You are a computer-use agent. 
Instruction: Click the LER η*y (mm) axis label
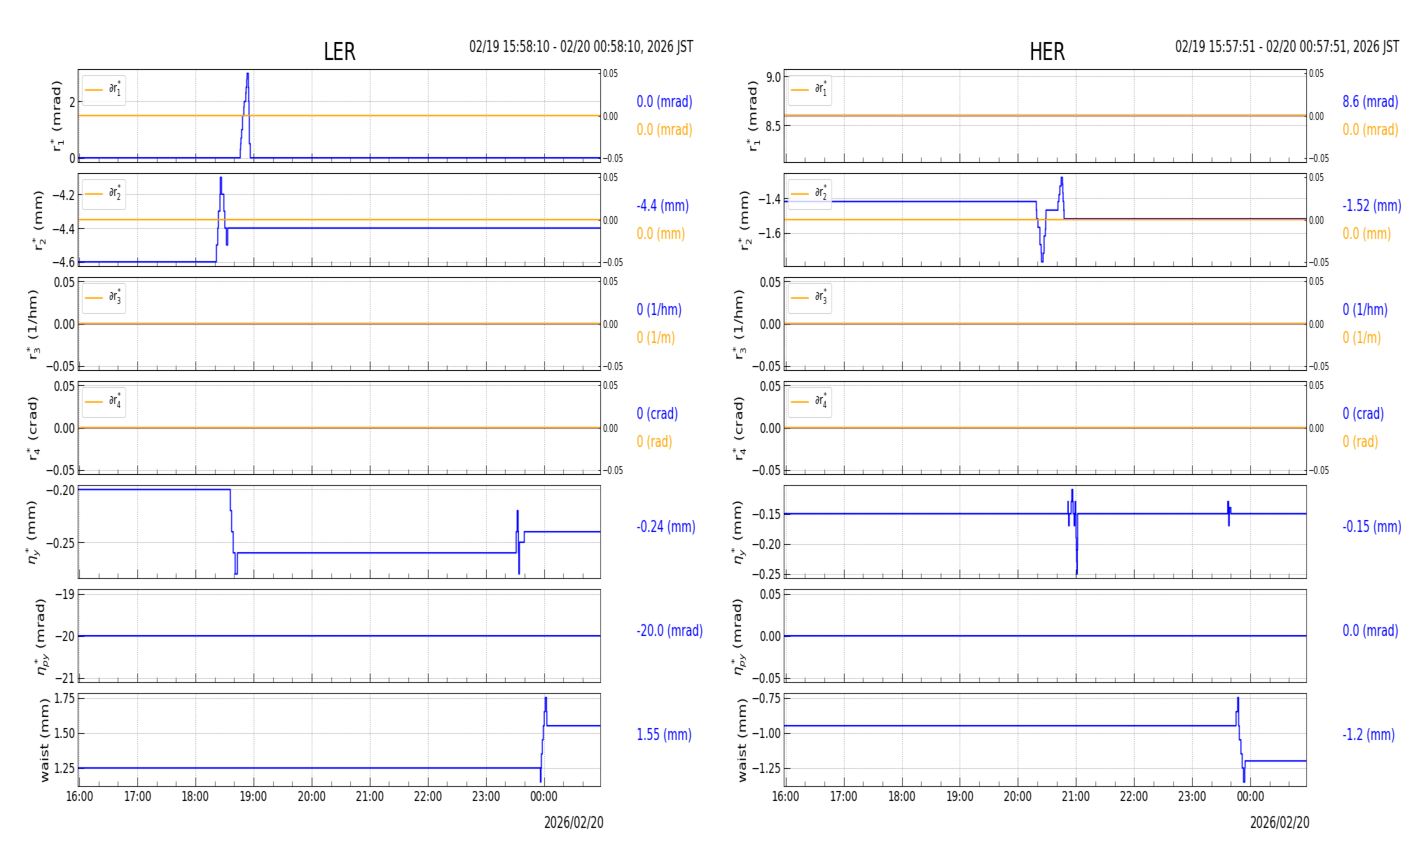33,531
